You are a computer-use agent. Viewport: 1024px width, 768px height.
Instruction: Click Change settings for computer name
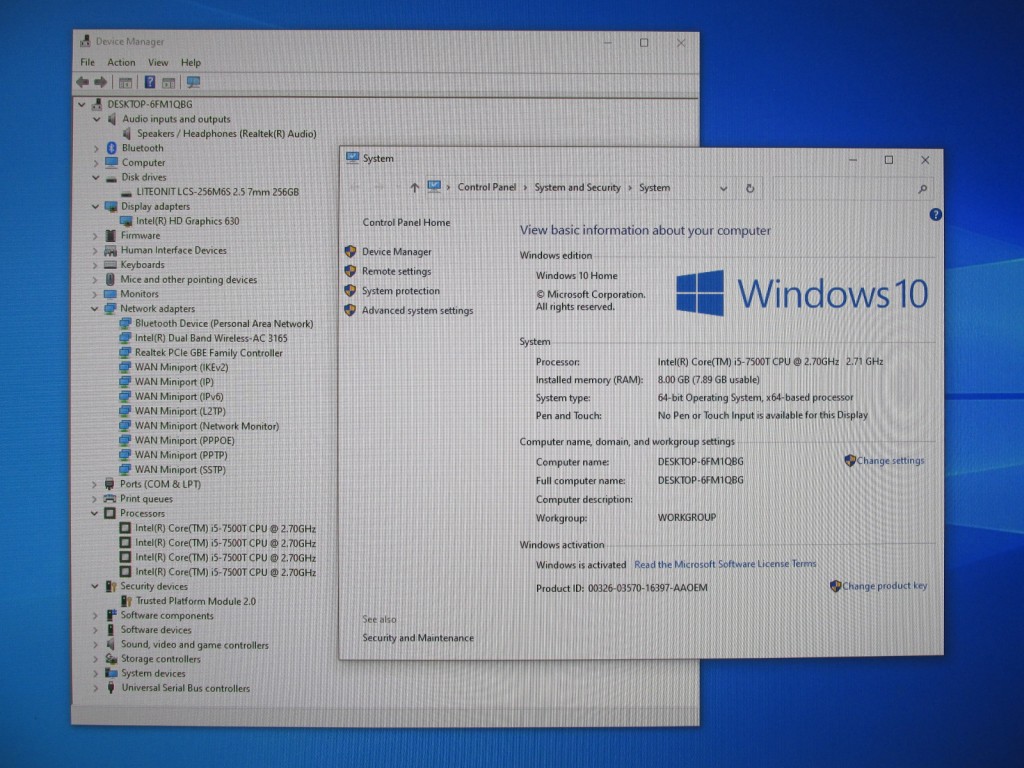(x=890, y=460)
